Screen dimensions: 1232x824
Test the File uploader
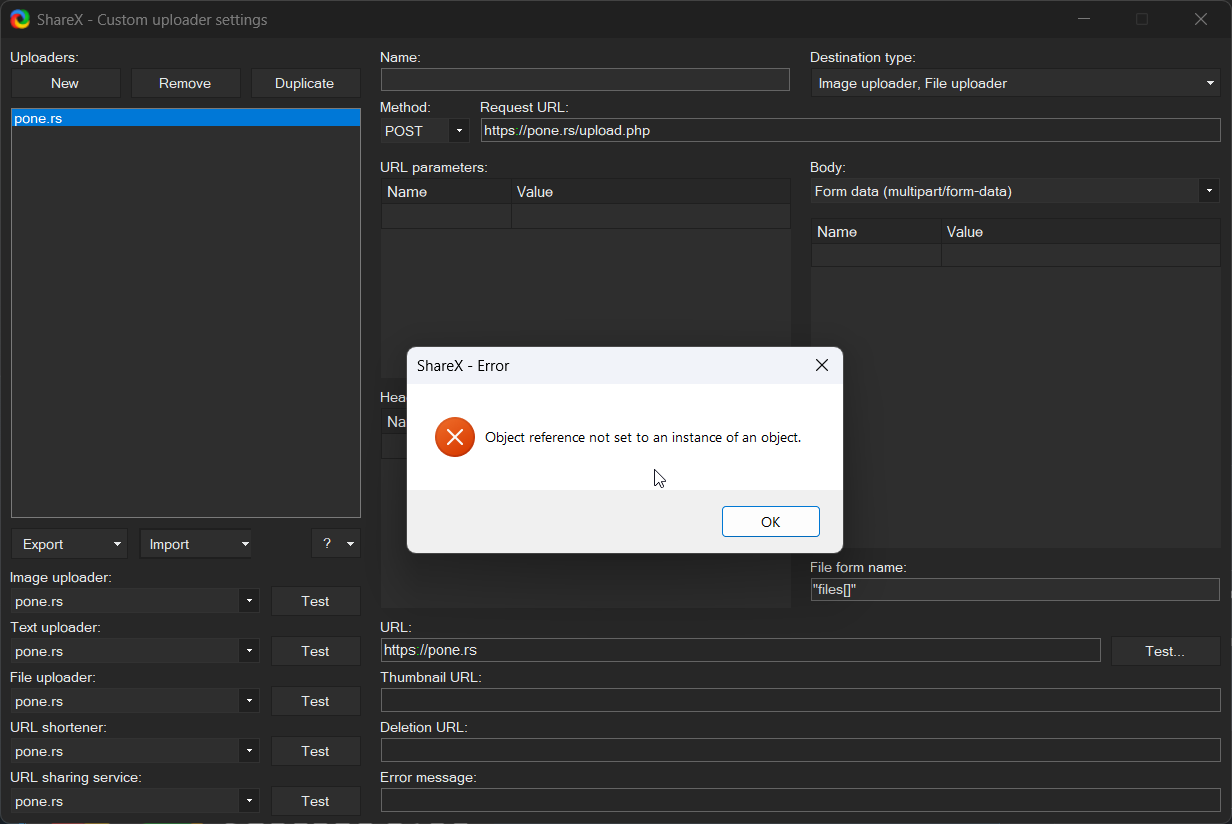click(316, 701)
